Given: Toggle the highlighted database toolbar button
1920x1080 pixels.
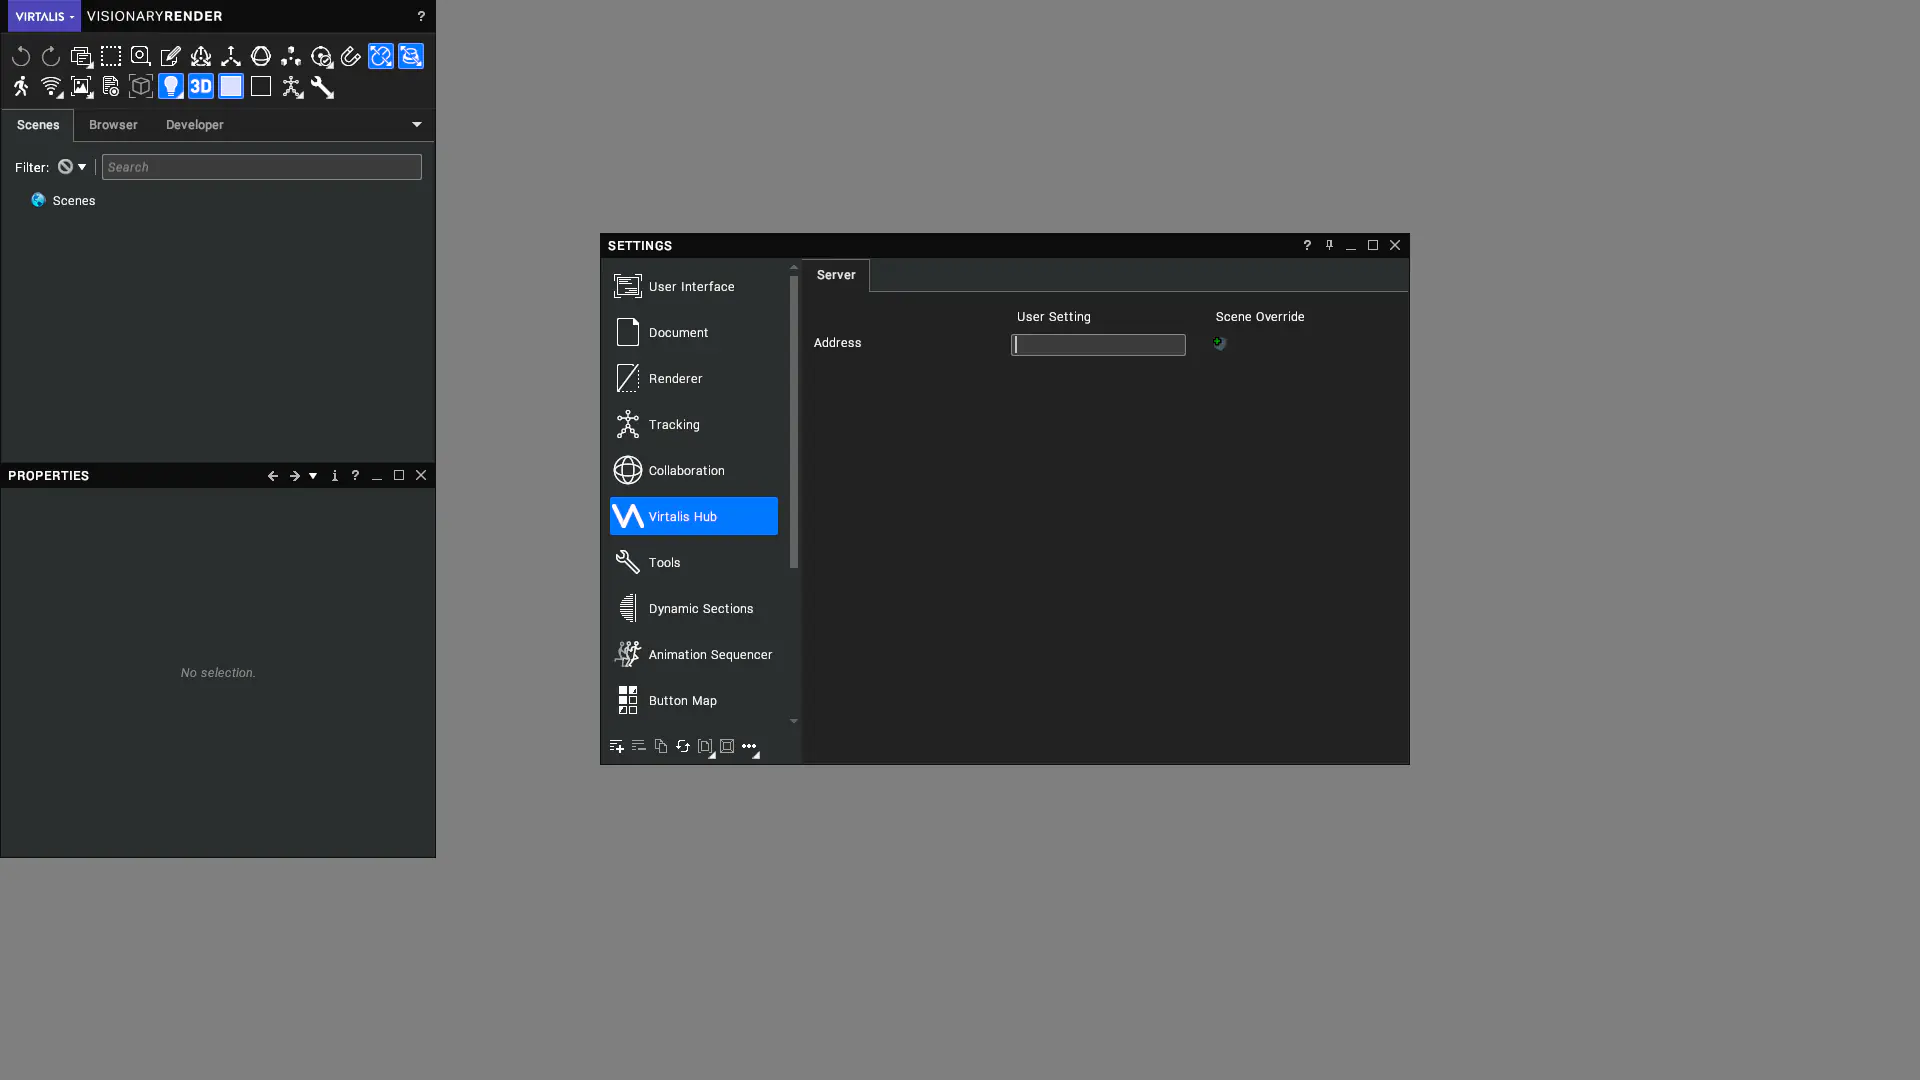Looking at the screenshot, I should (411, 57).
